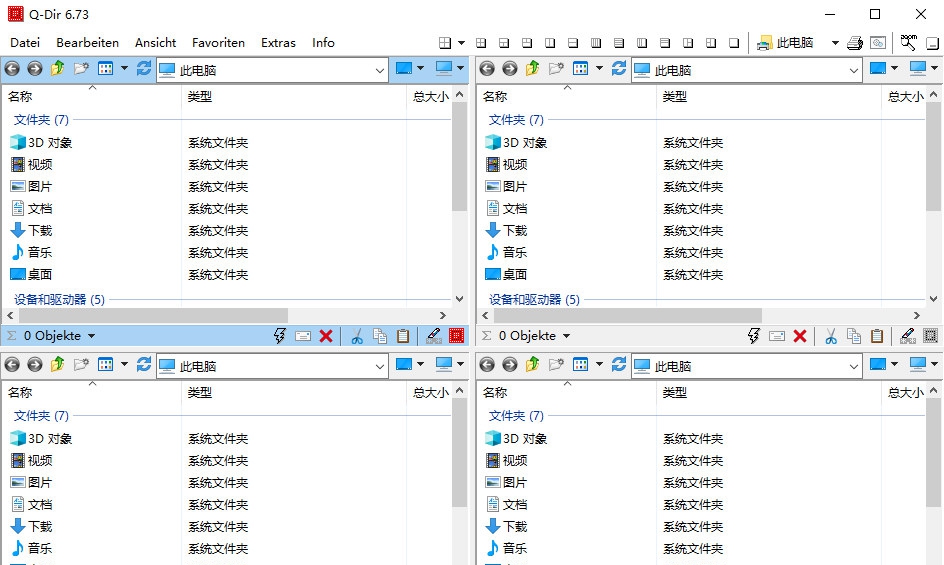This screenshot has width=944, height=565.
Task: Expand the address combo box in top-left pane
Action: pyautogui.click(x=379, y=70)
